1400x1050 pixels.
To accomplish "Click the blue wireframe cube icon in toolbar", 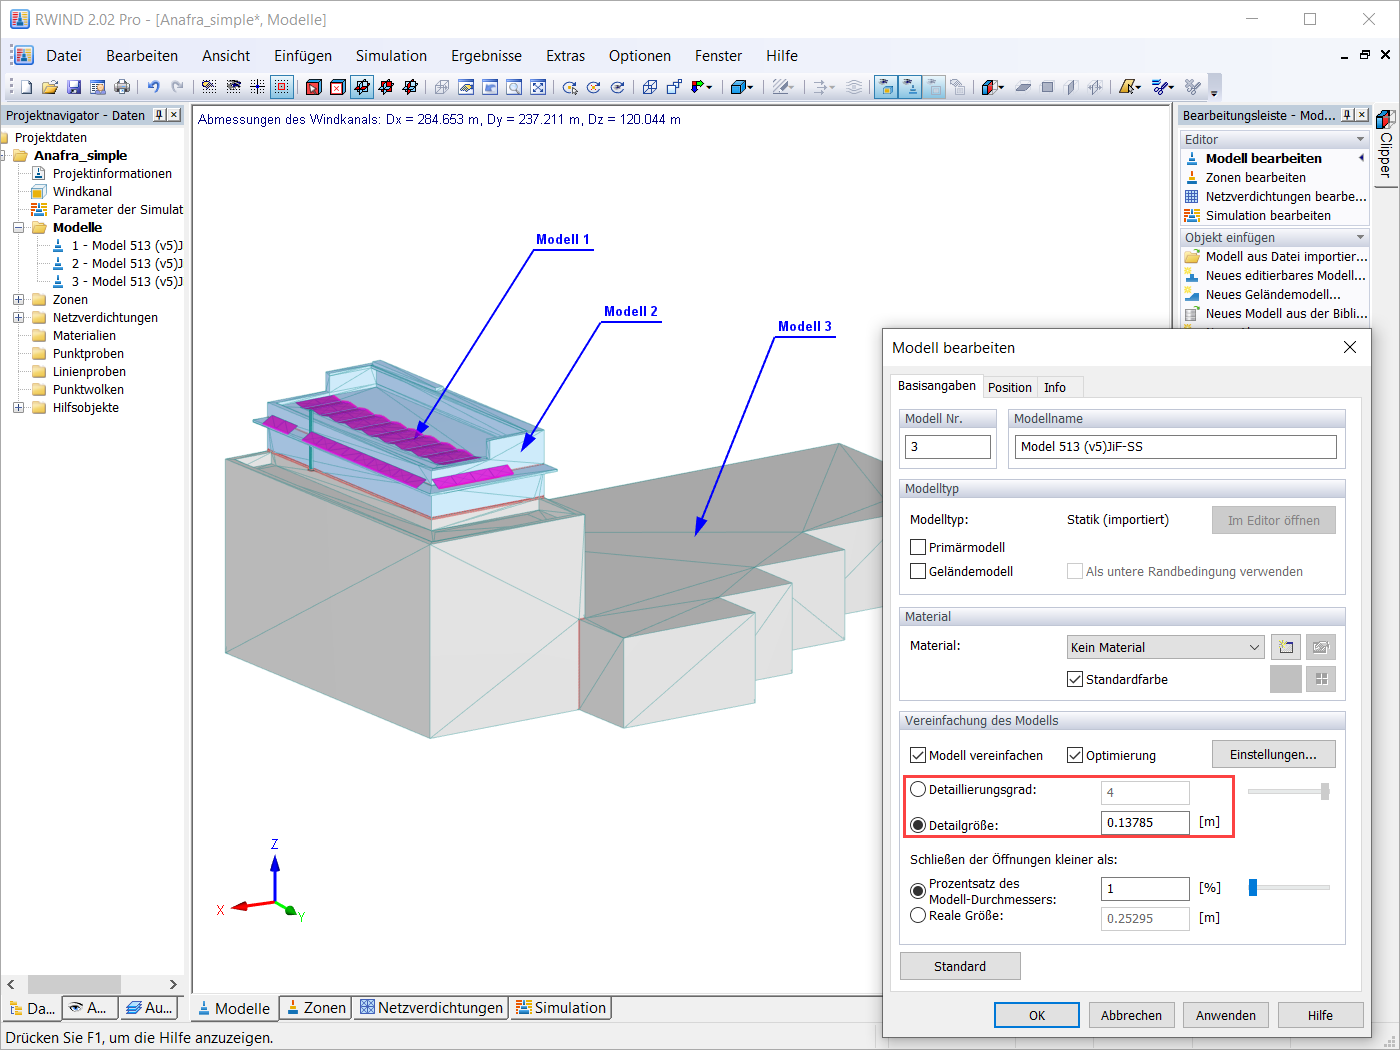I will coord(650,87).
